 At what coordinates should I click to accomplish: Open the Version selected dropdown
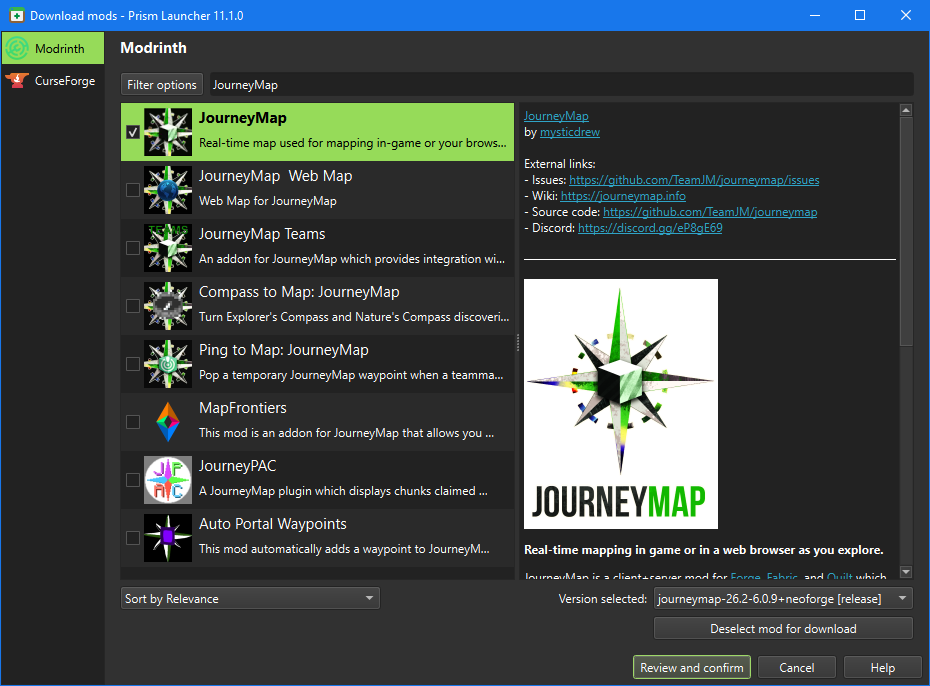tap(783, 598)
